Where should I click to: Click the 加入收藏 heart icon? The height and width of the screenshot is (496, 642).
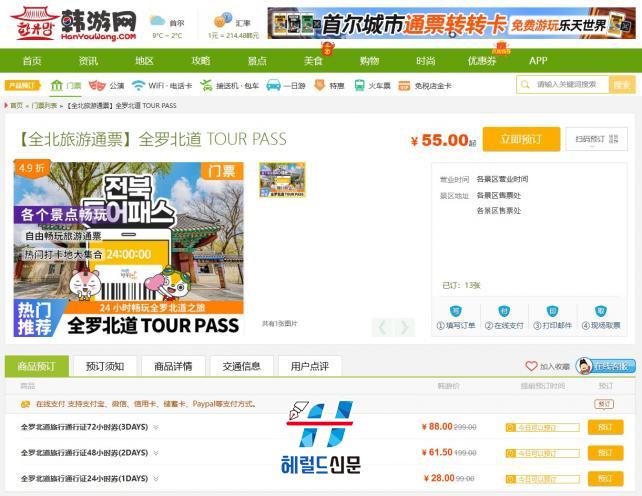[532, 367]
